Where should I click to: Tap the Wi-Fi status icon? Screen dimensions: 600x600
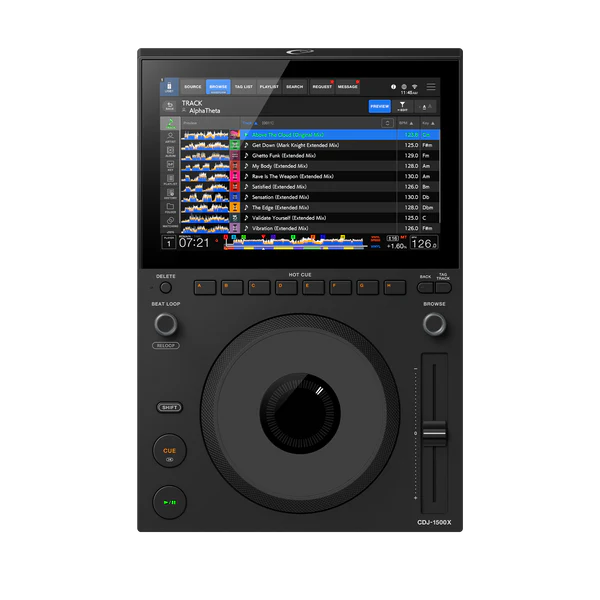click(x=415, y=87)
